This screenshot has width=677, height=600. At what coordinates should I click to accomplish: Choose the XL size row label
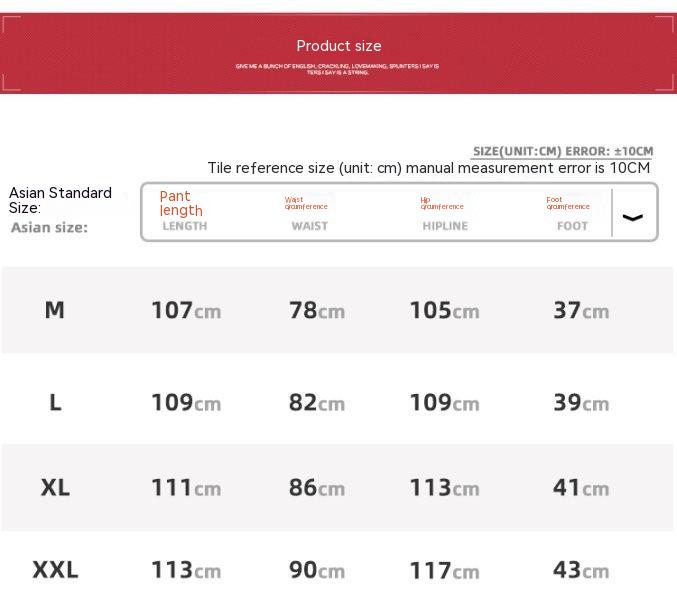(55, 488)
